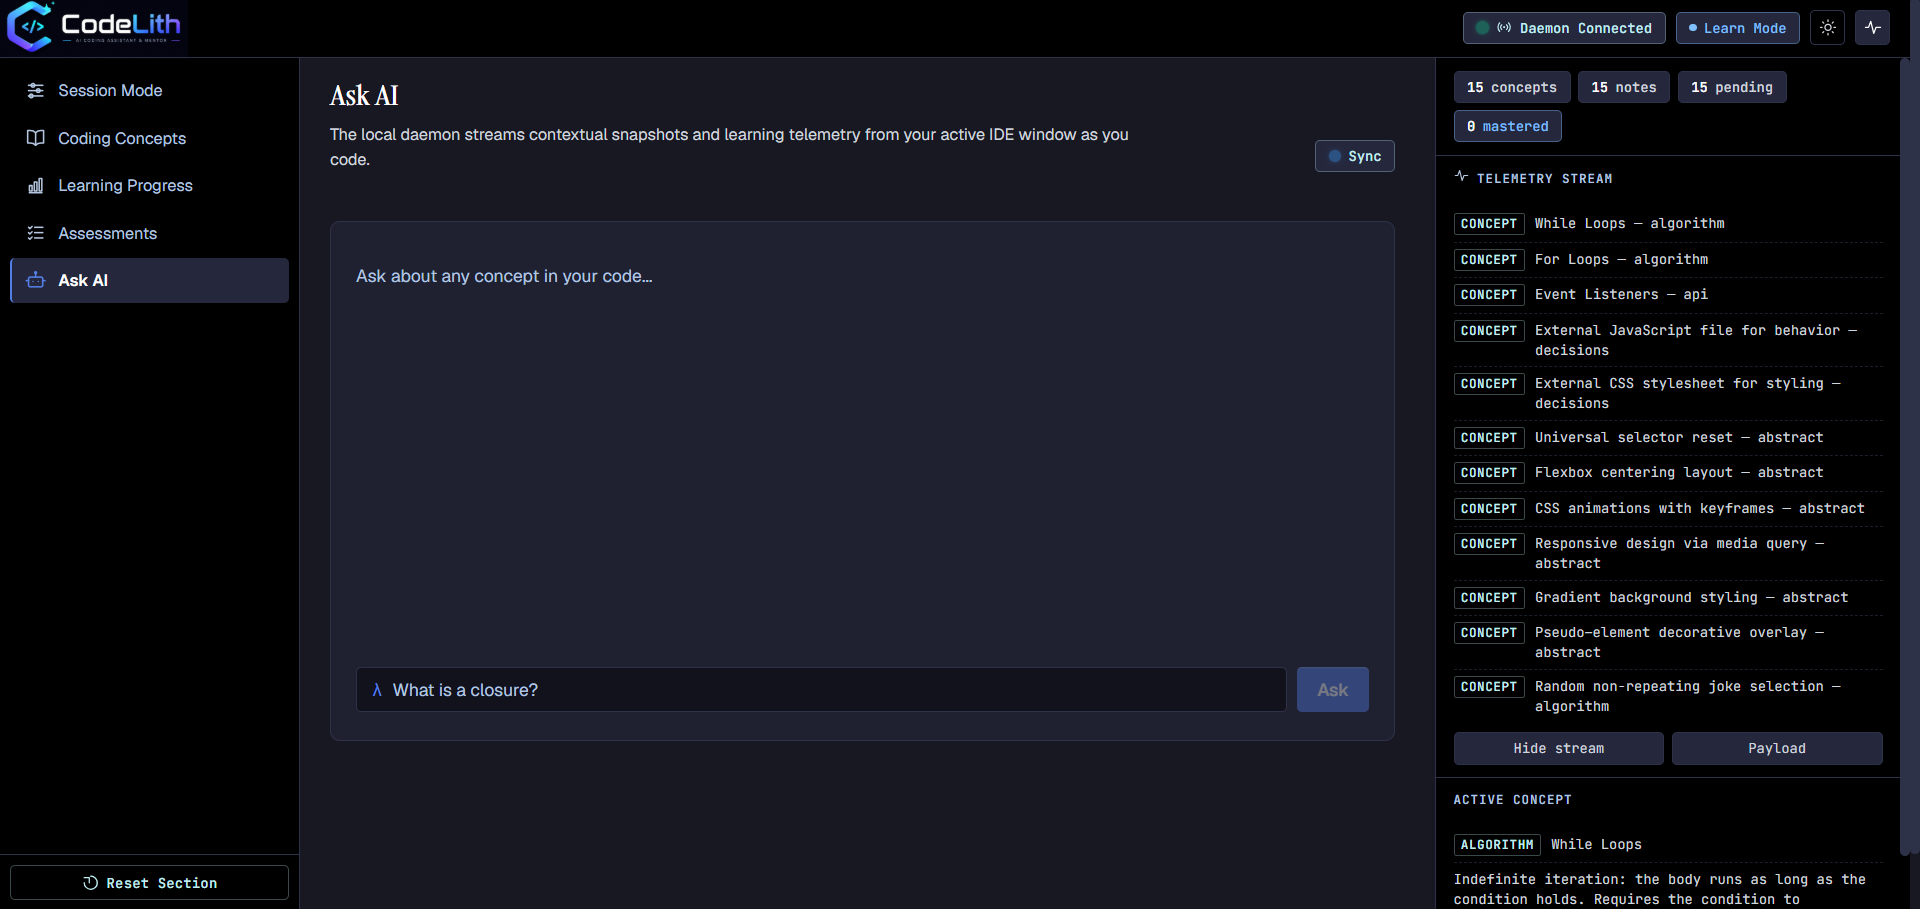Go to Learning Progress
1920x909 pixels.
[x=149, y=186]
